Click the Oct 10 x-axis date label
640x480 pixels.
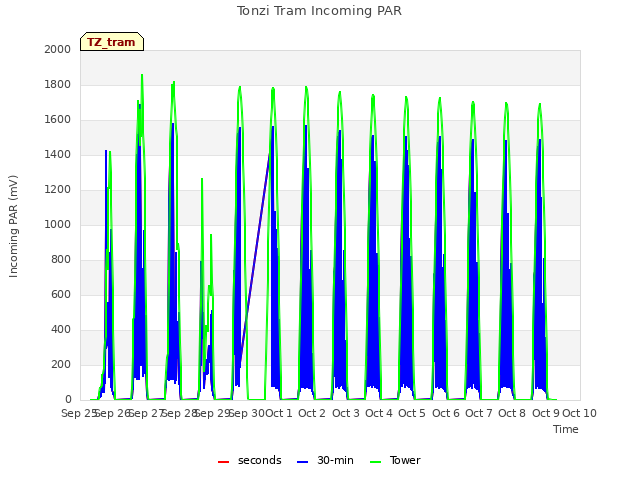coord(579,413)
